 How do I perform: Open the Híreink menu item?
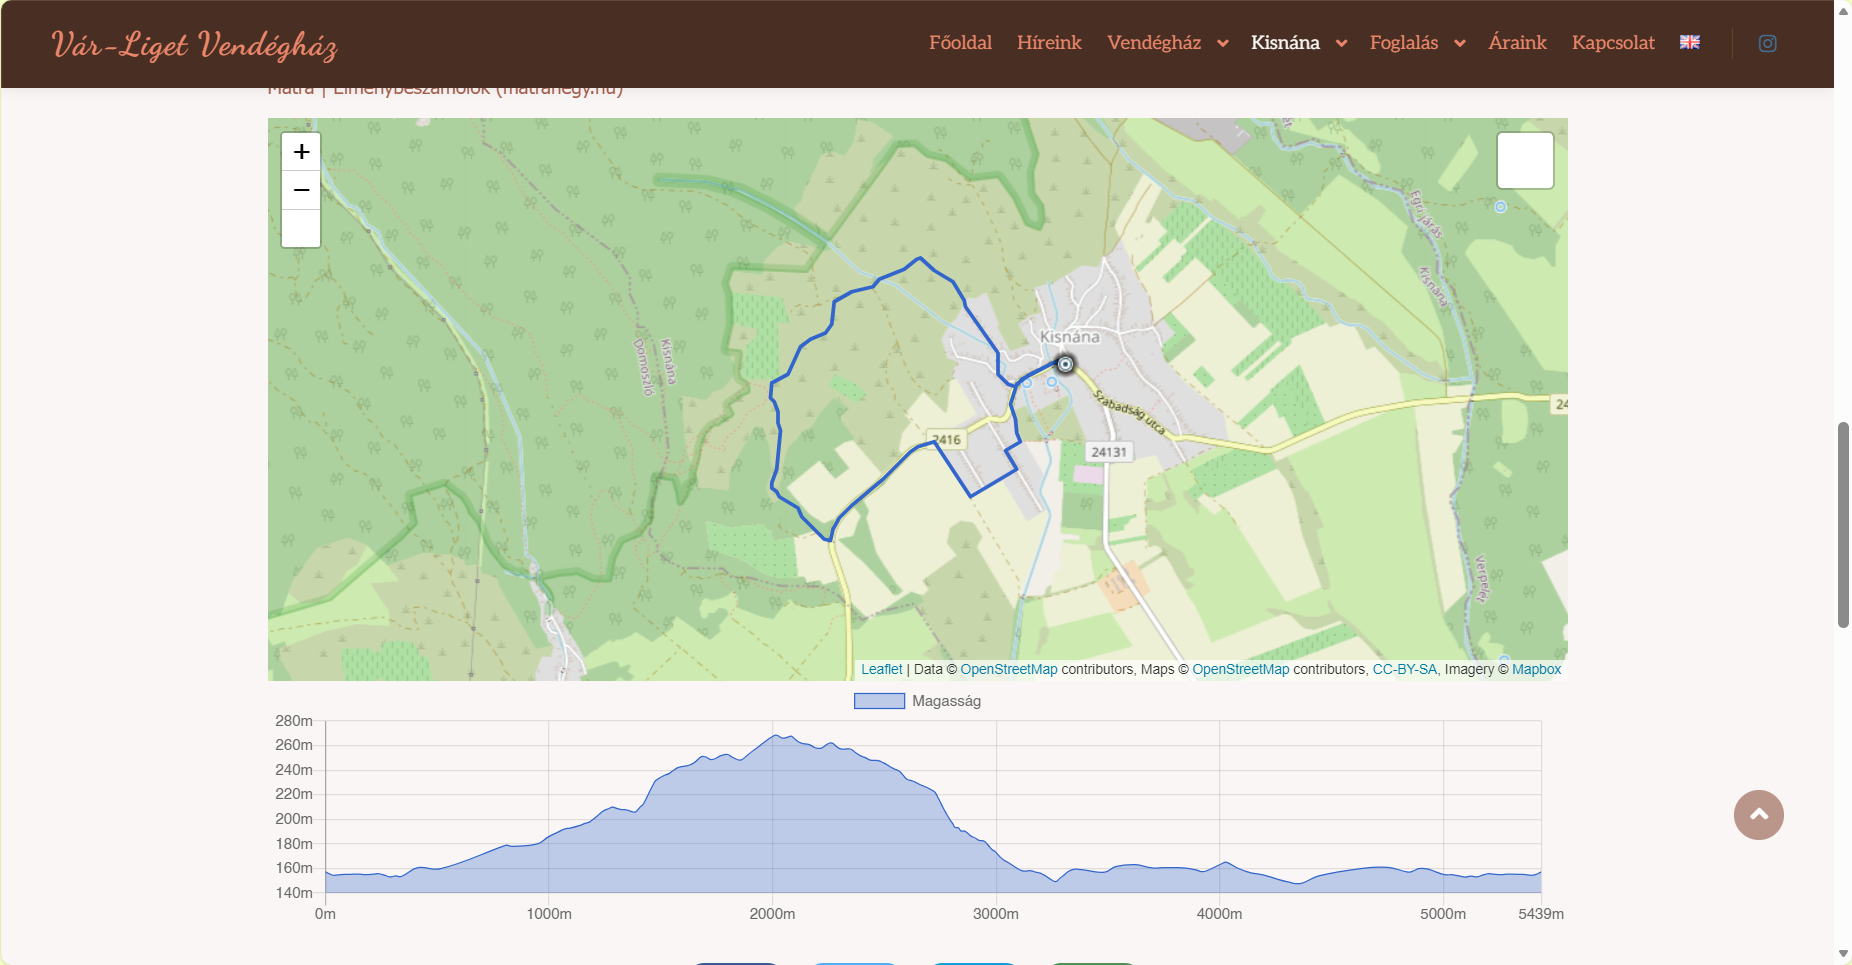coord(1049,43)
